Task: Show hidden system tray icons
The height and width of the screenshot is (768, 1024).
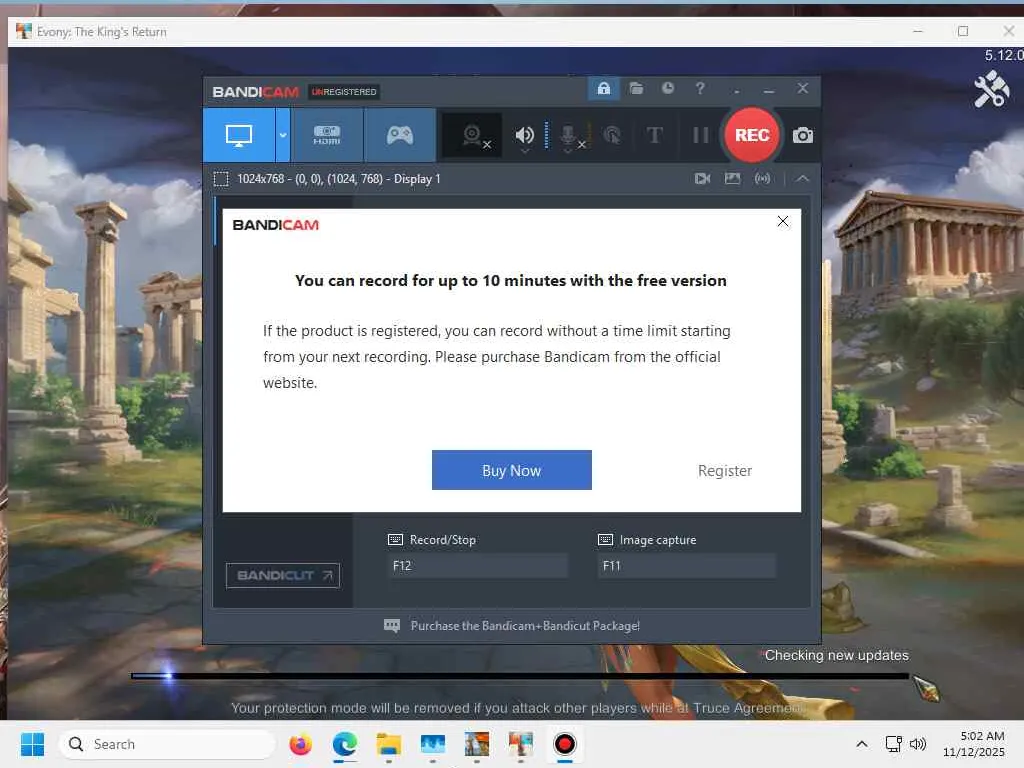Action: click(x=862, y=744)
